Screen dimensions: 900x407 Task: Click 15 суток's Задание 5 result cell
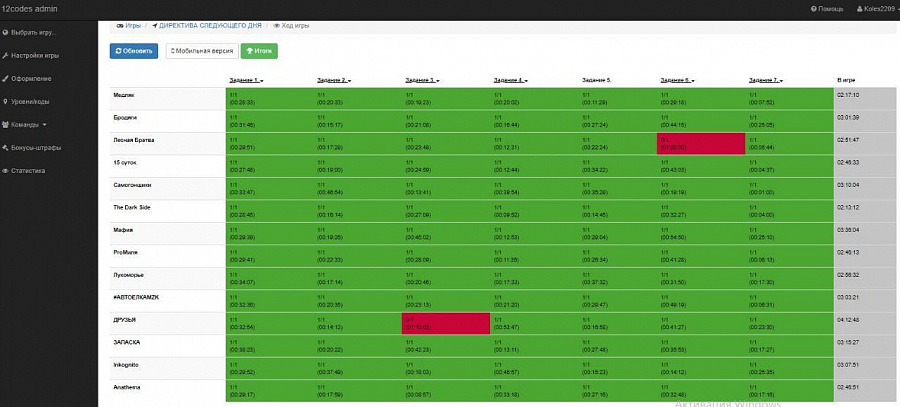coord(618,166)
